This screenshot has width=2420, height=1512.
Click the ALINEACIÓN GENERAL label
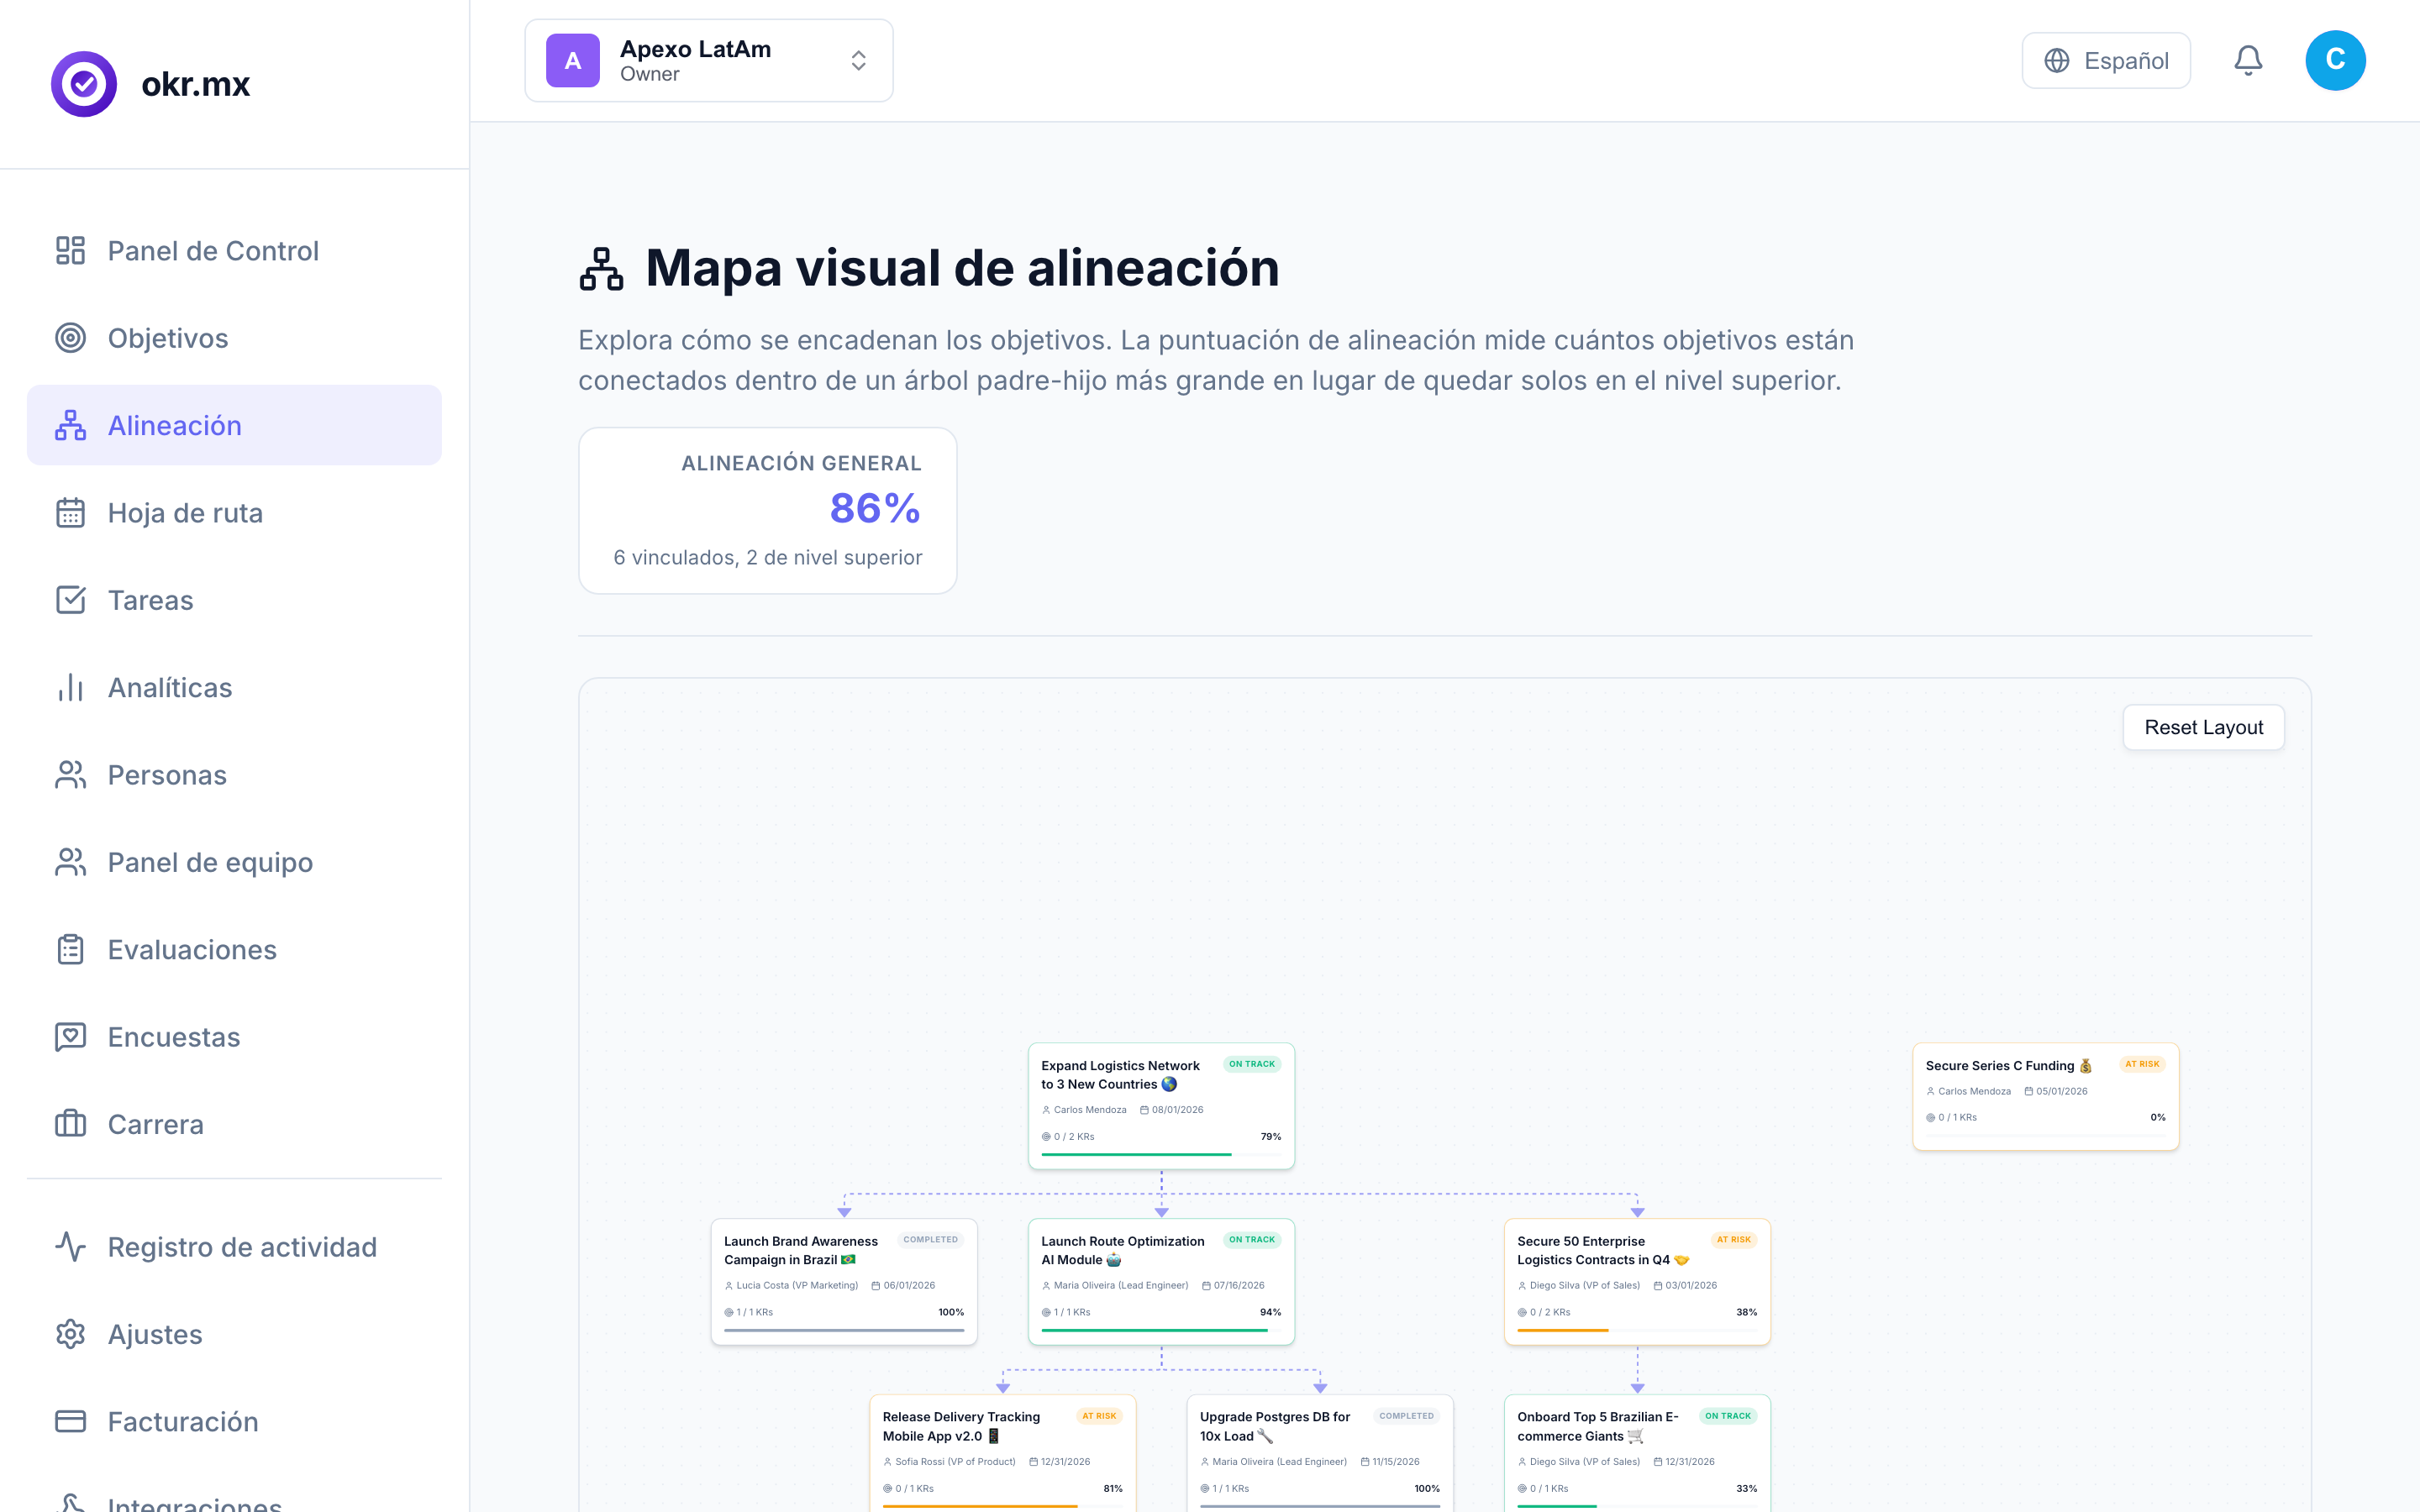point(801,463)
